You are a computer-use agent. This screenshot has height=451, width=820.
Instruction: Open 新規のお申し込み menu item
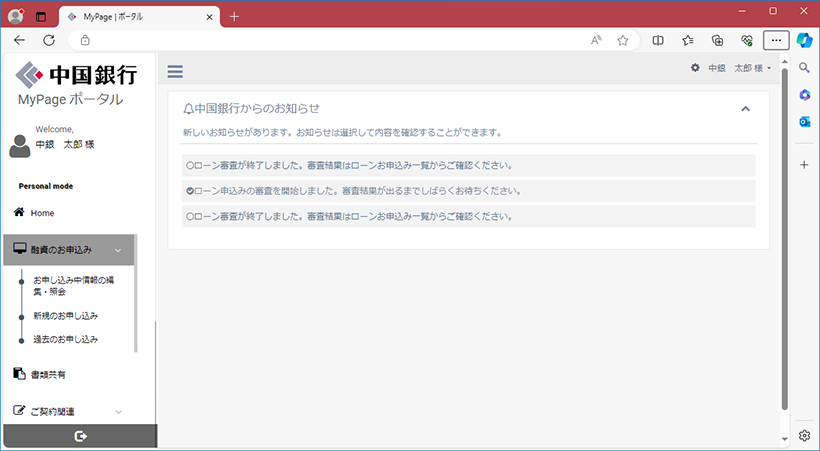[x=65, y=316]
